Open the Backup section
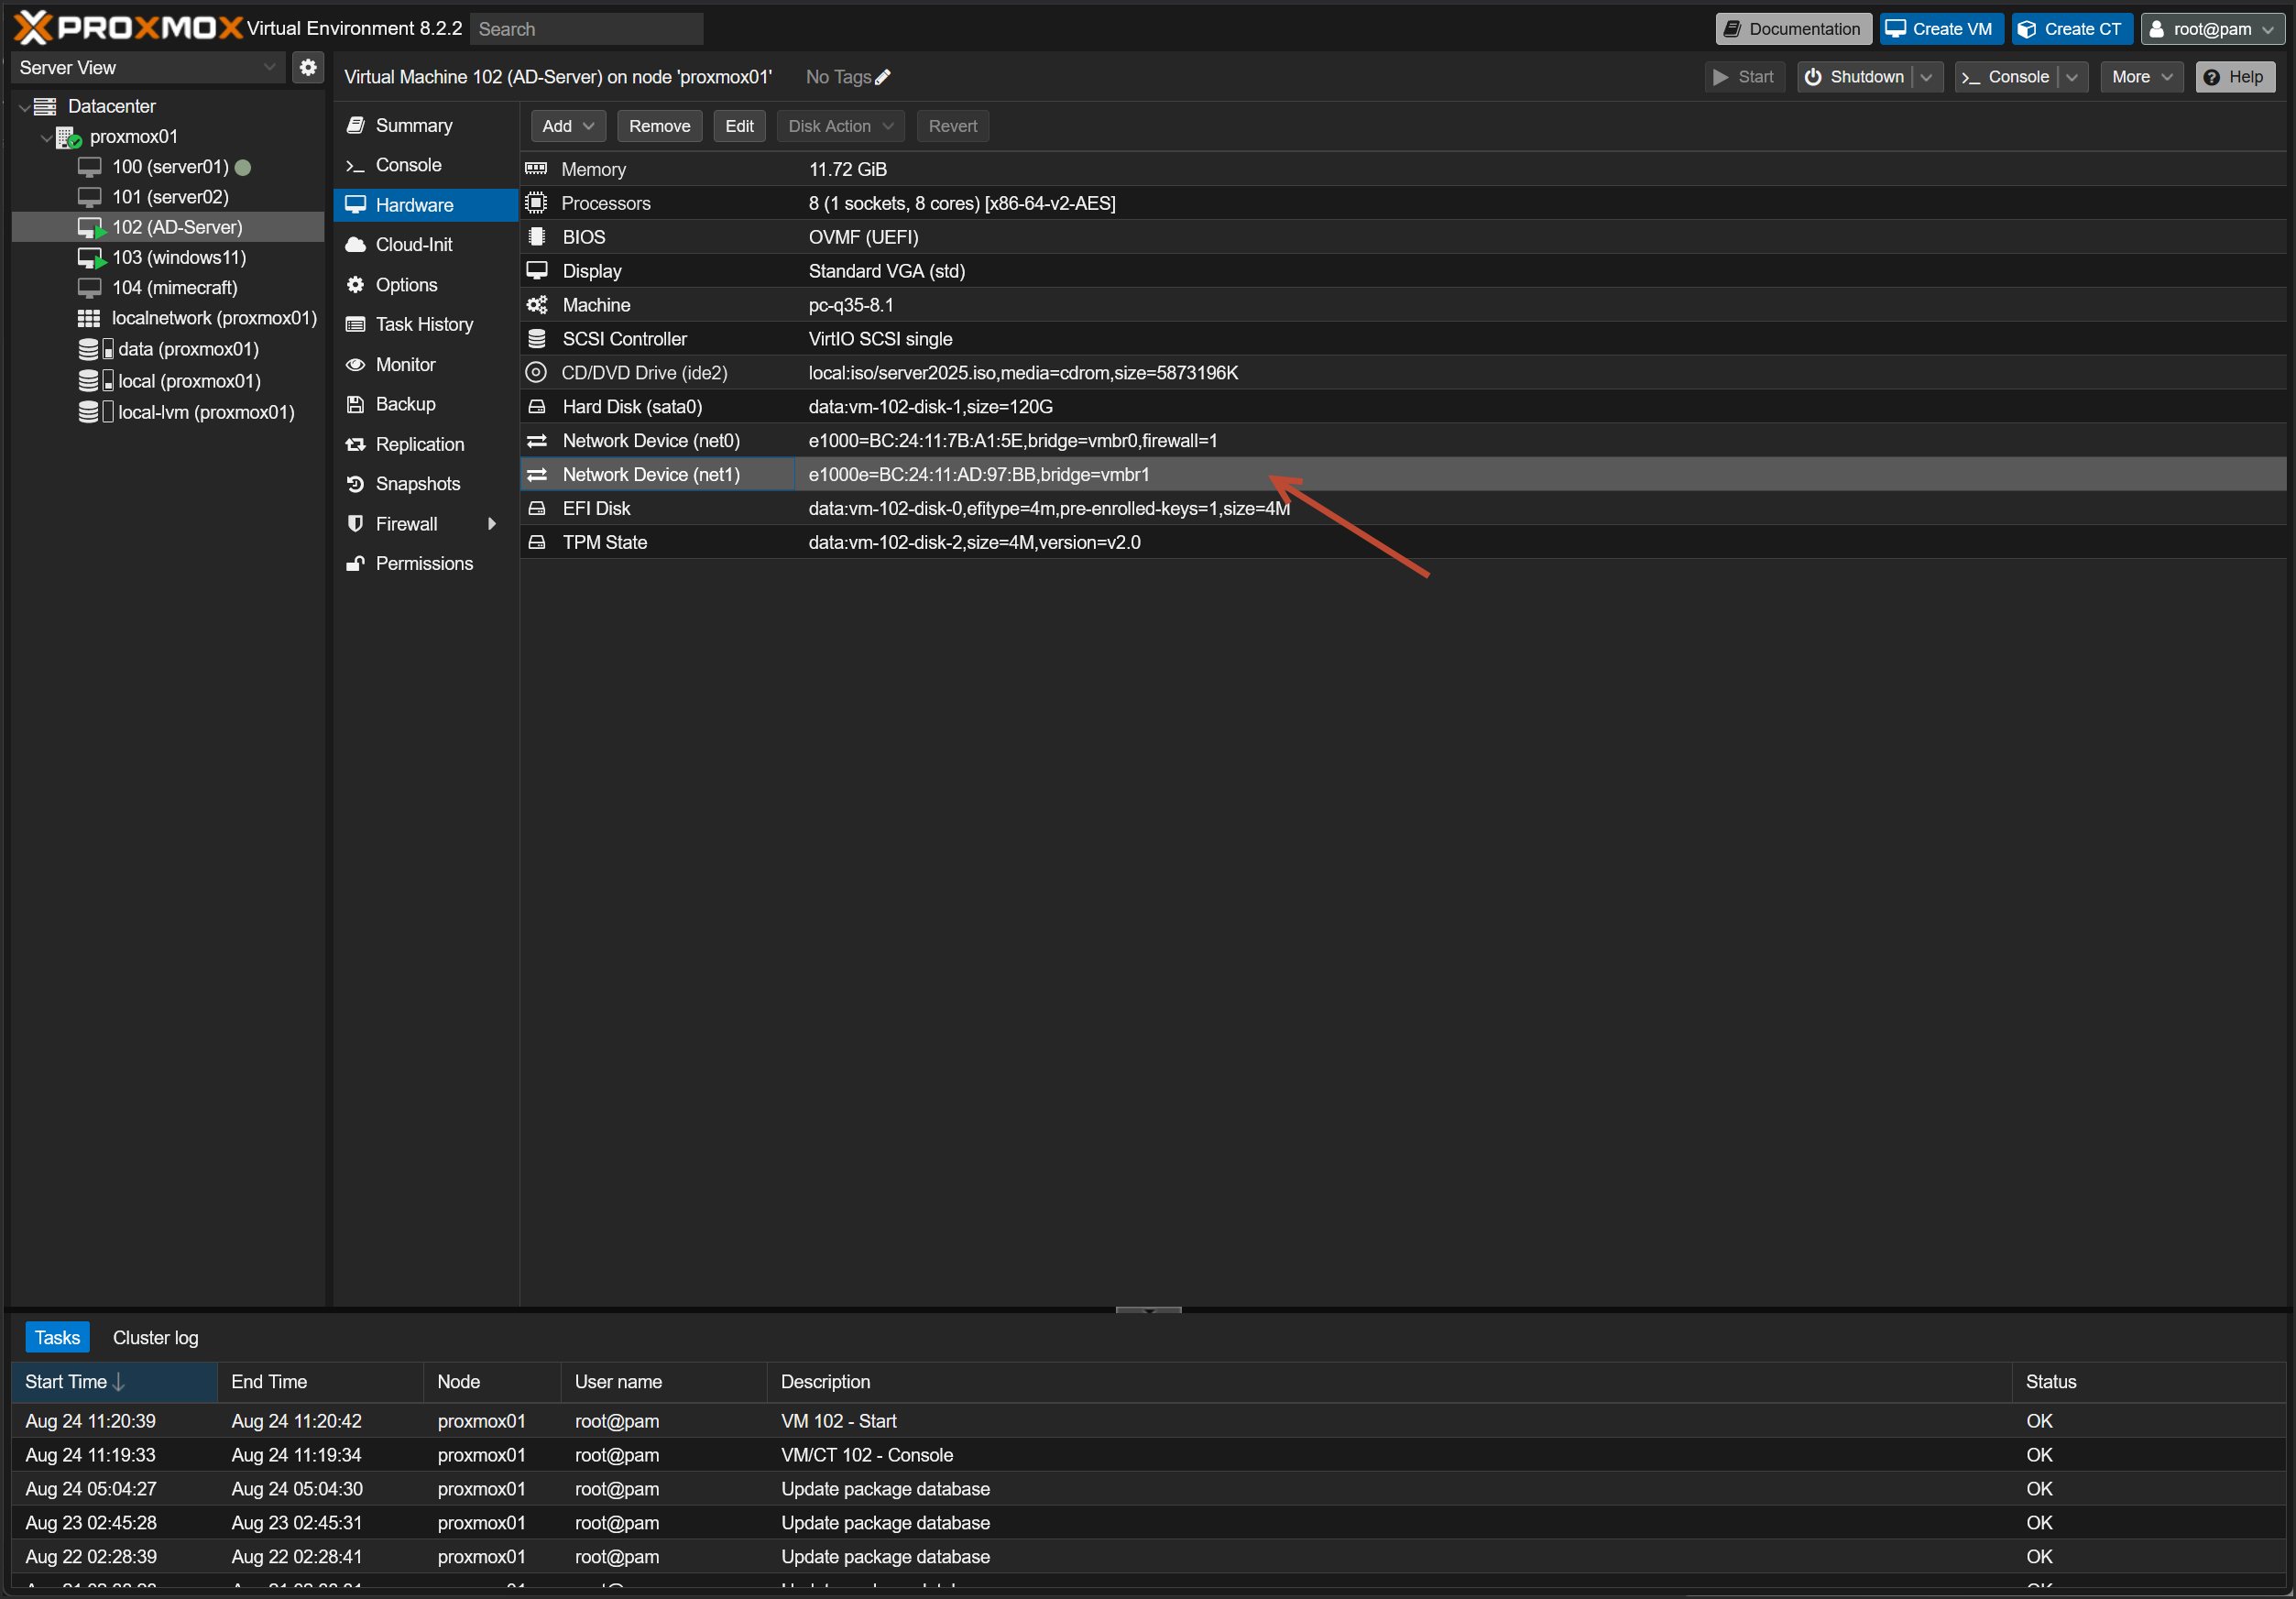This screenshot has height=1599, width=2296. [x=405, y=404]
